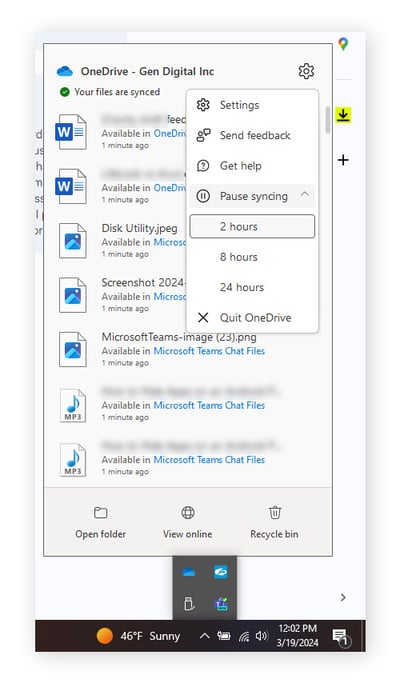
Task: Click the yellow download arrow icon
Action: coord(343,115)
